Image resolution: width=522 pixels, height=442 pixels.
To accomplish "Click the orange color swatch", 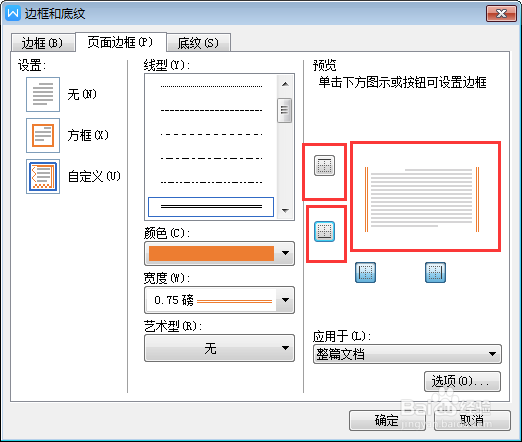I will coord(211,253).
